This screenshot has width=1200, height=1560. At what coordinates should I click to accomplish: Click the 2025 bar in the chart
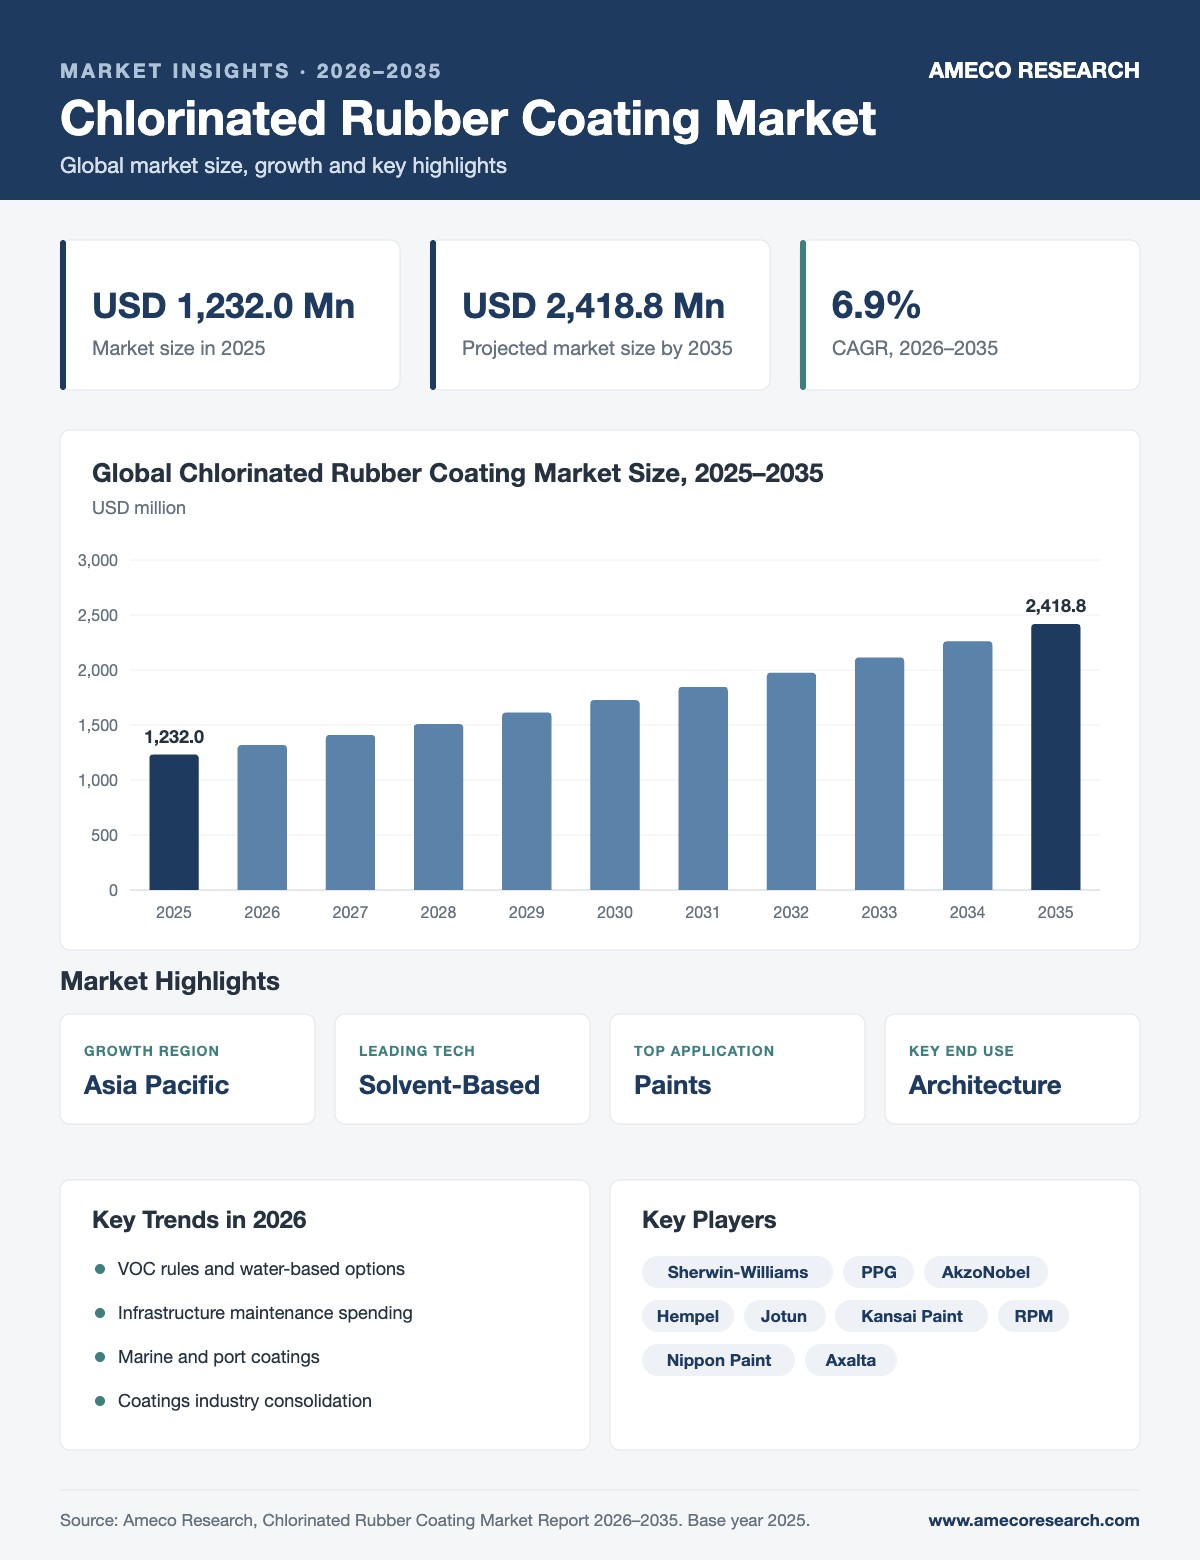pos(174,822)
